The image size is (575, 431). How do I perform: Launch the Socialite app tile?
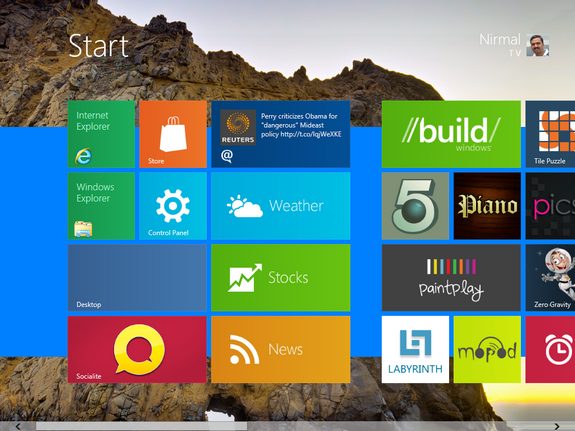click(137, 349)
